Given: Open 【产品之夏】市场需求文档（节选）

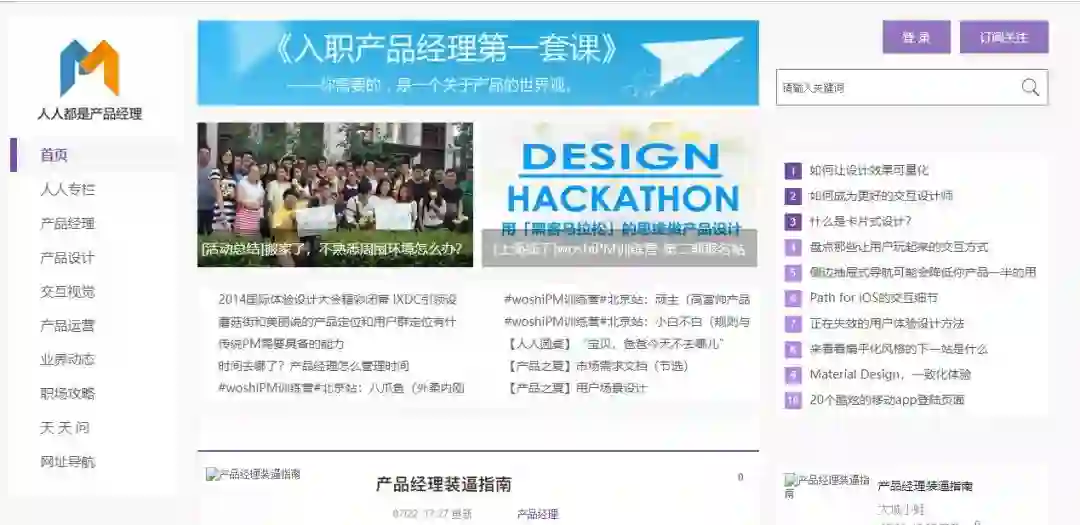Looking at the screenshot, I should pos(596,366).
